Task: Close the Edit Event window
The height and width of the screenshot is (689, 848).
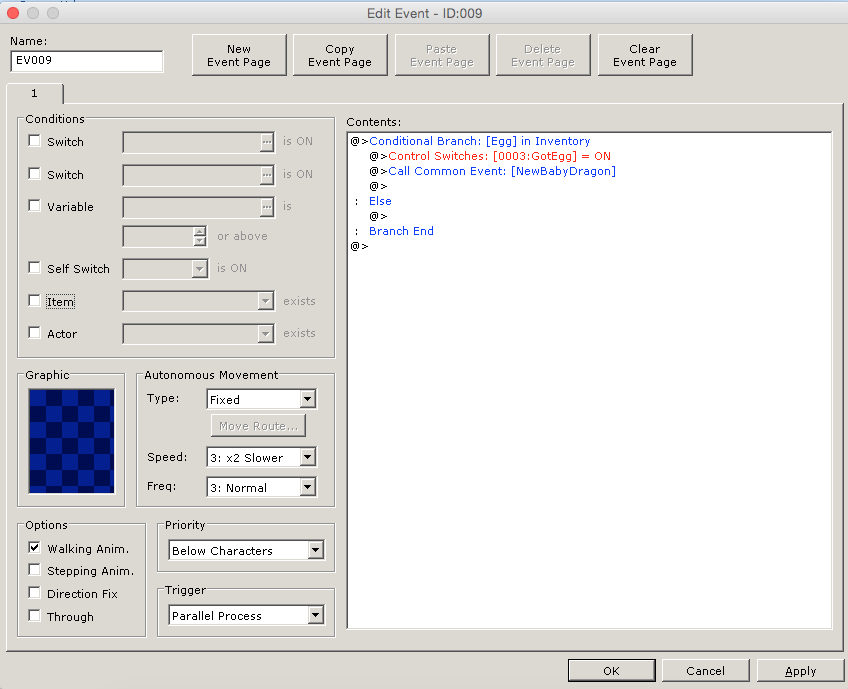Action: (13, 13)
